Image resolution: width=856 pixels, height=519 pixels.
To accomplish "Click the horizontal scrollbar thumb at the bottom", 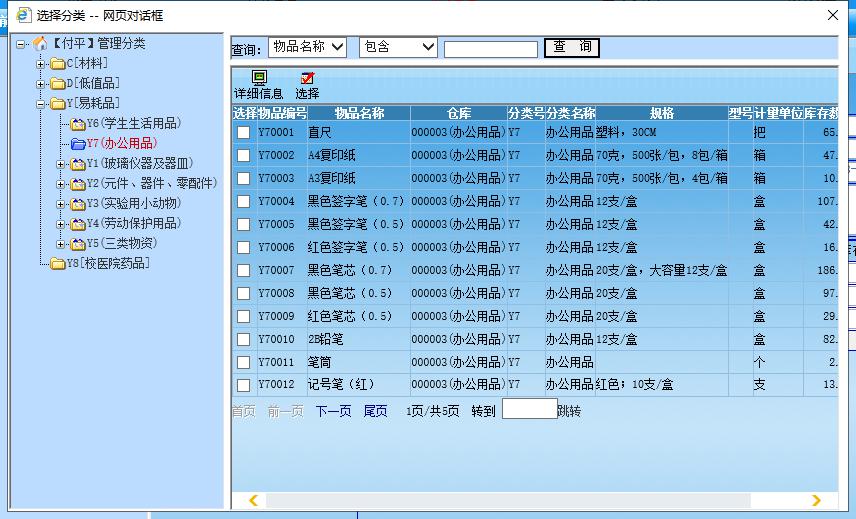I will [x=508, y=500].
